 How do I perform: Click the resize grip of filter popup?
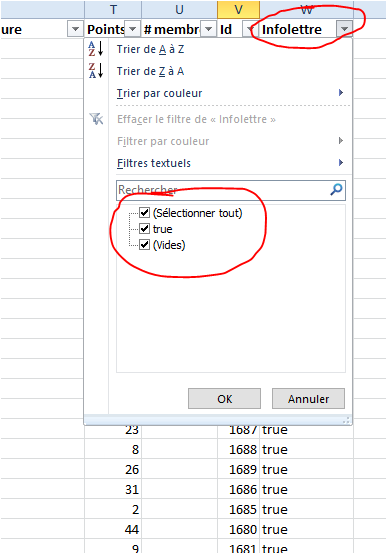click(x=346, y=420)
